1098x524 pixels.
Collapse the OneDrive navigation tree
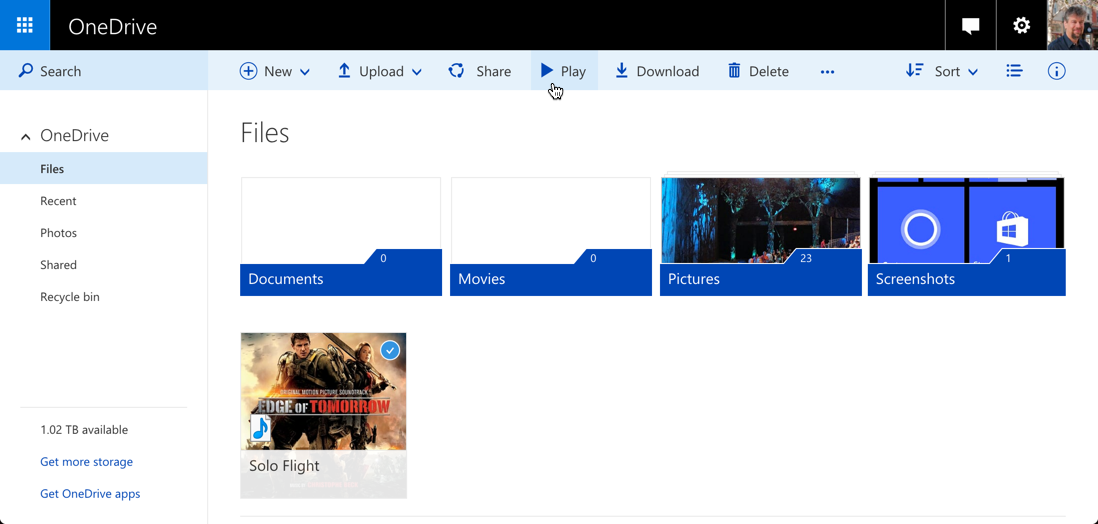26,137
